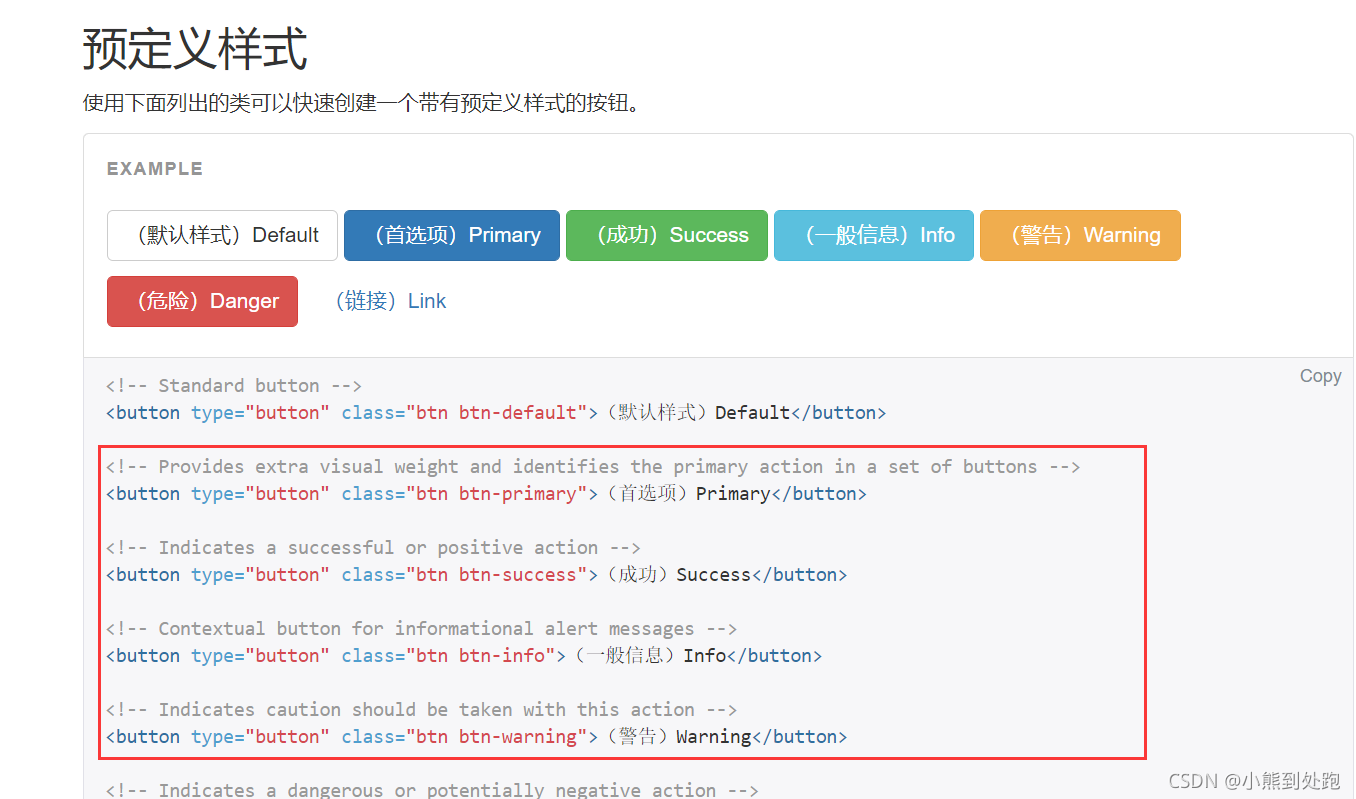Click the Indicates a successful action comment
1356x799 pixels.
(x=370, y=547)
